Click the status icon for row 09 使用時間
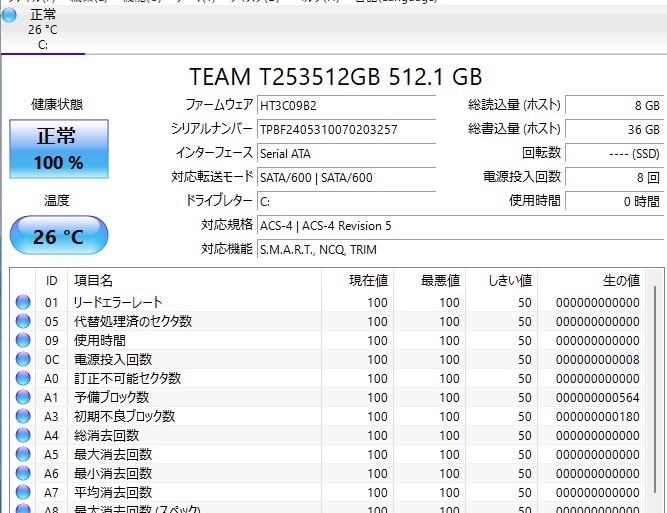Screen dimensions: 667x513 click(22, 341)
